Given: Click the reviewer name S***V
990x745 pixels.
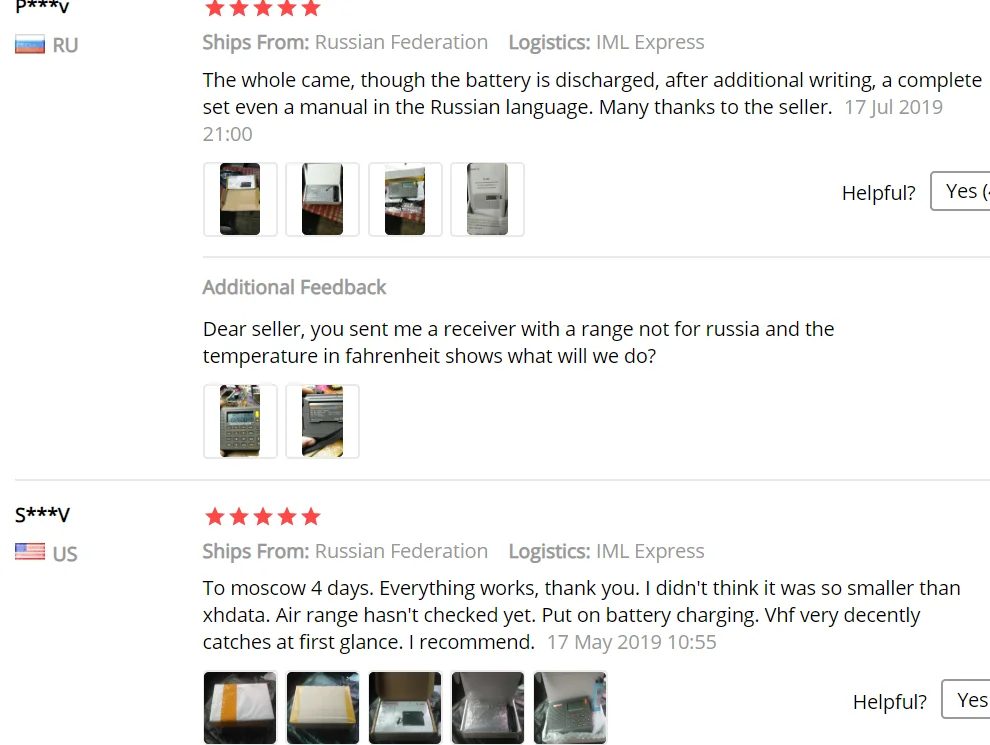Looking at the screenshot, I should 42,515.
